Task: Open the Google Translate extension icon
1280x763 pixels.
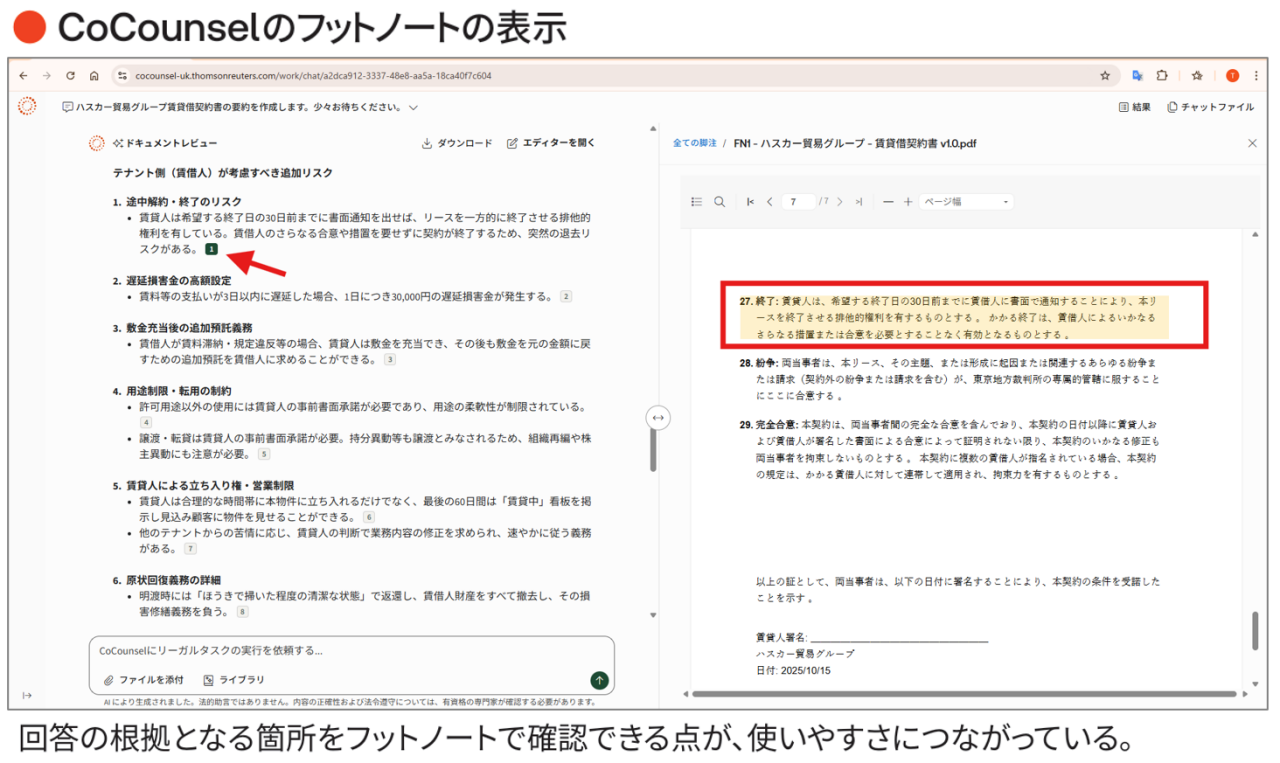Action: point(1137,75)
